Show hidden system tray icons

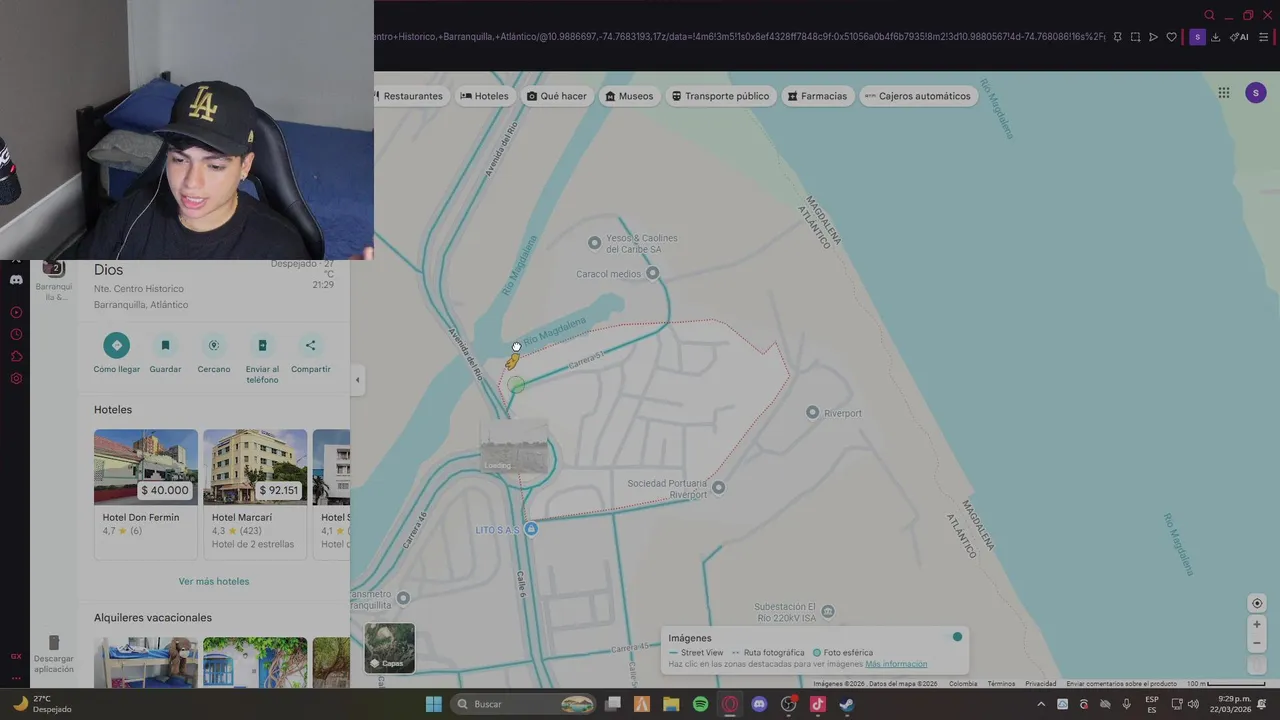coord(1040,704)
